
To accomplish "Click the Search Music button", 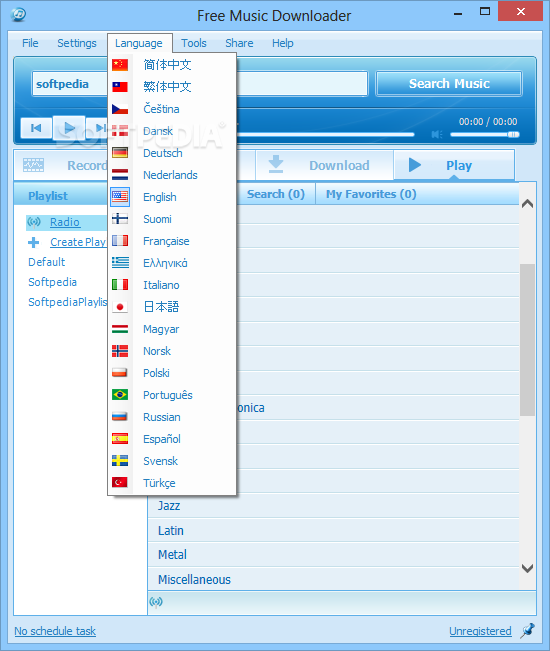I will [449, 83].
